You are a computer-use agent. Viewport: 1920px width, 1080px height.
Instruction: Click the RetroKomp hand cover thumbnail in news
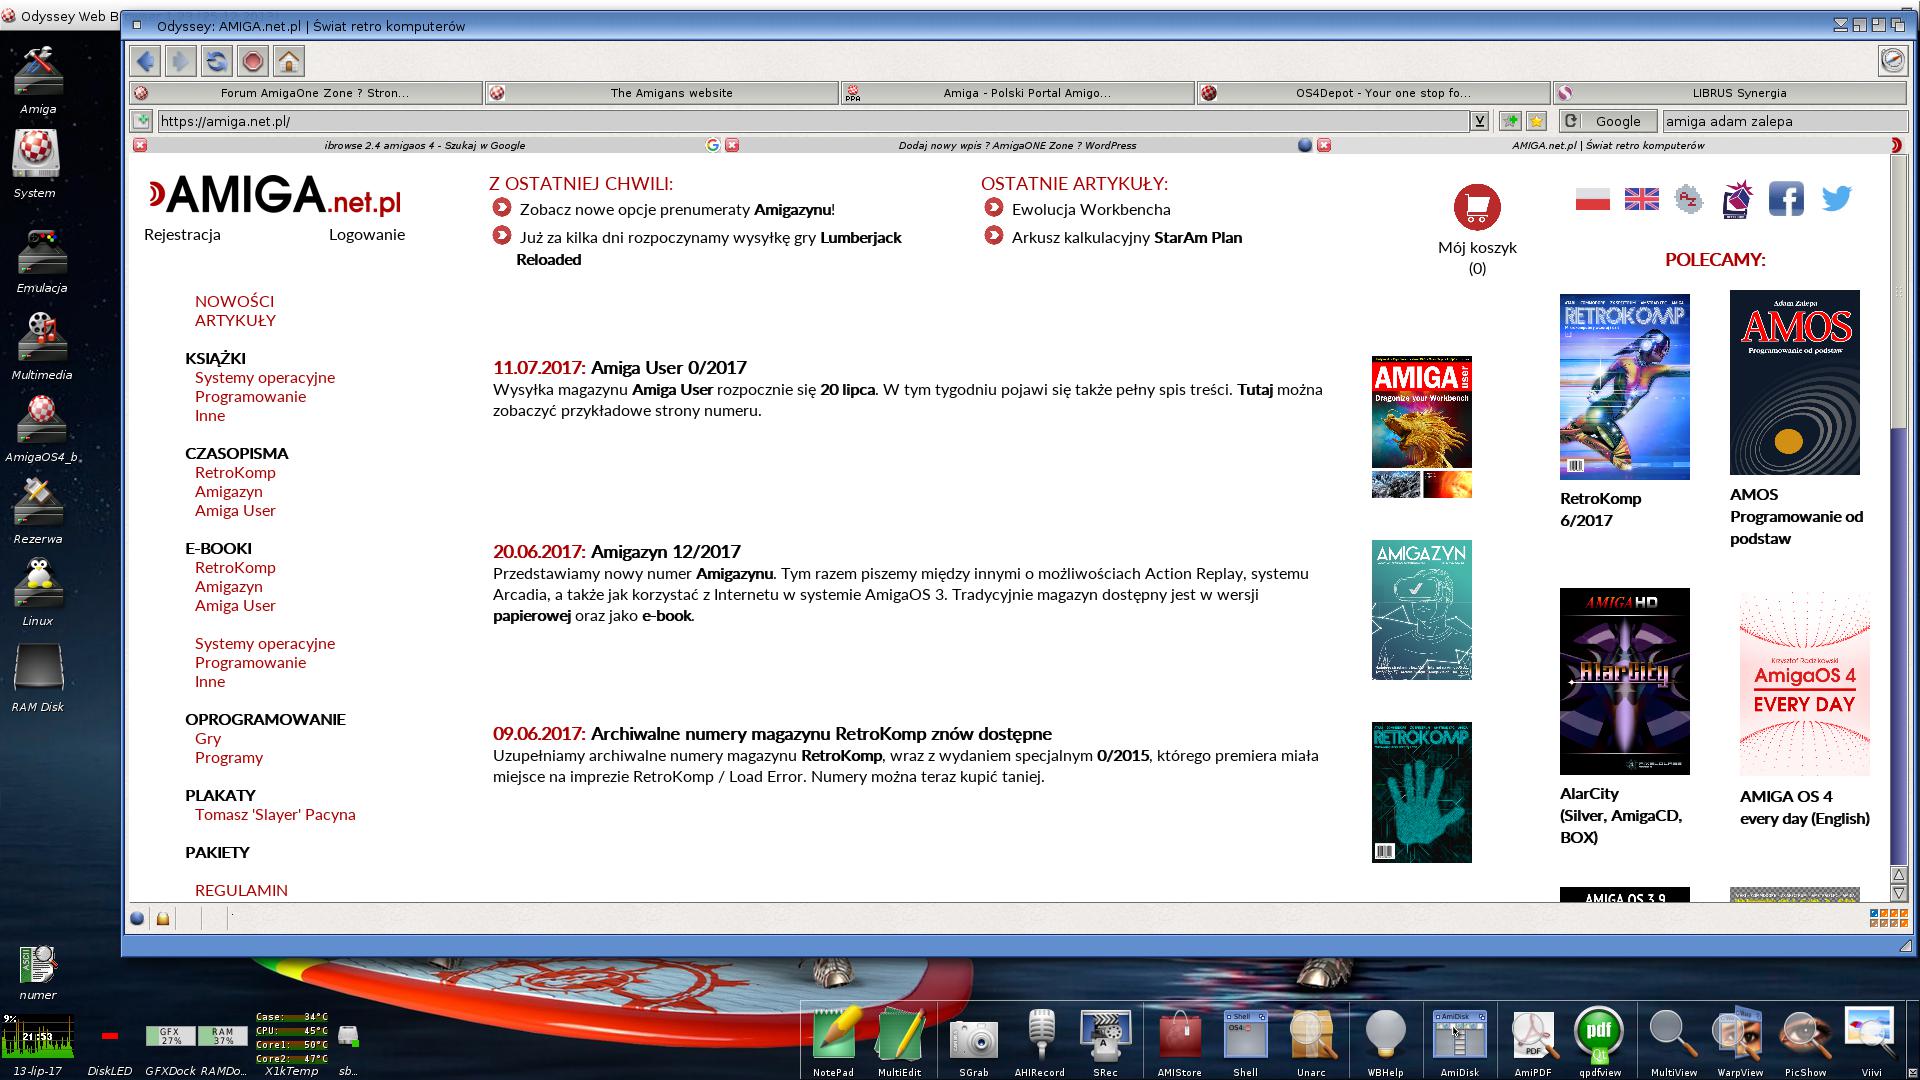[x=1421, y=792]
